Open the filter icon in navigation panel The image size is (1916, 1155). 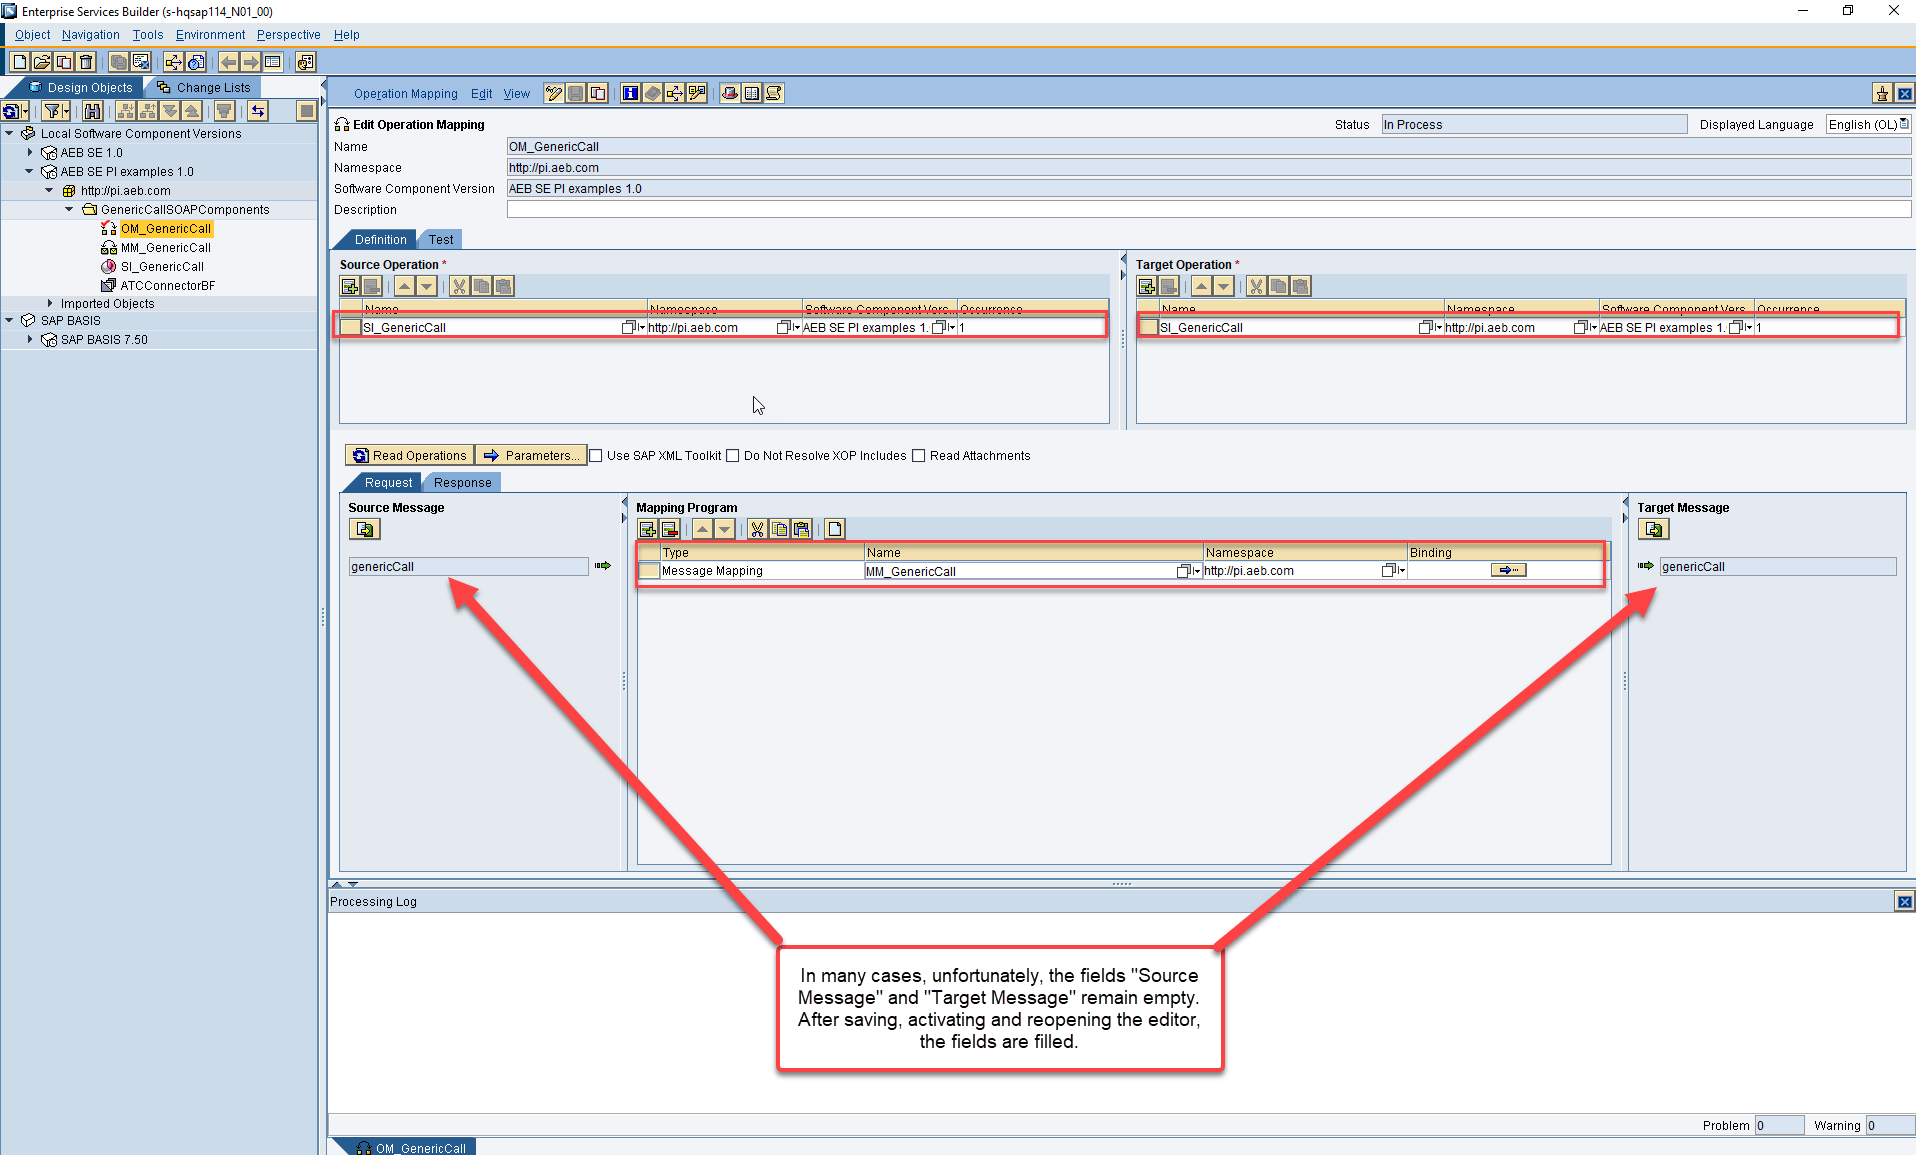point(53,110)
